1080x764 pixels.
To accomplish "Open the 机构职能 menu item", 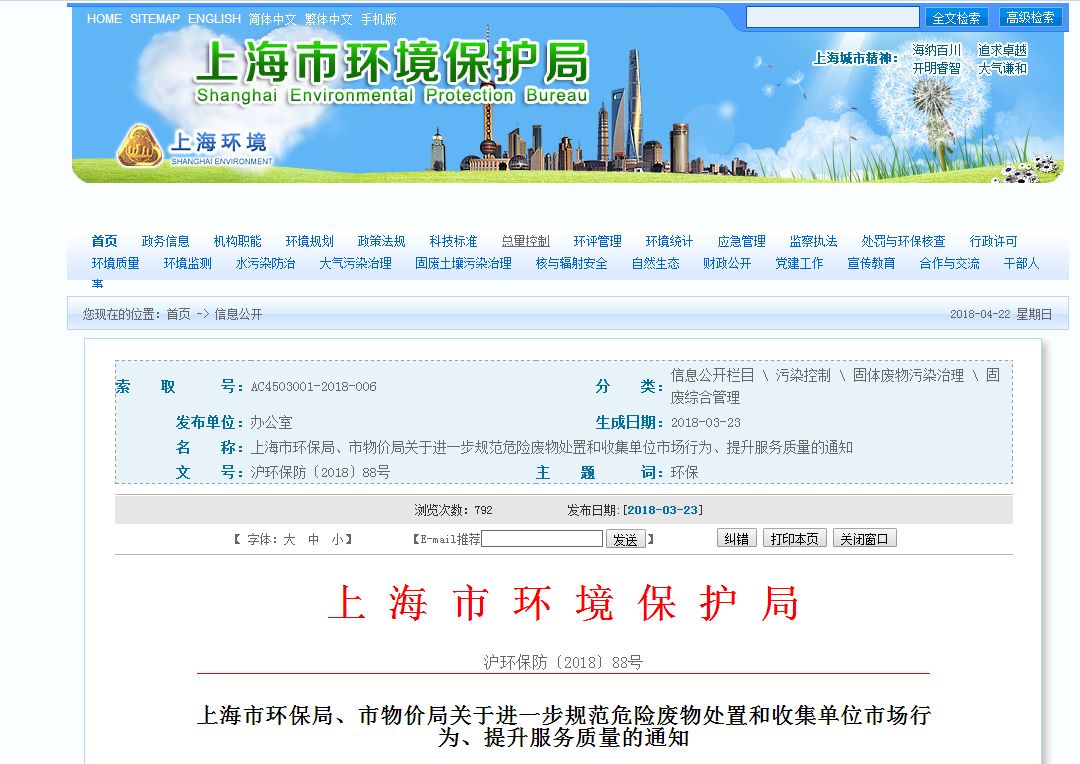I will coord(238,241).
